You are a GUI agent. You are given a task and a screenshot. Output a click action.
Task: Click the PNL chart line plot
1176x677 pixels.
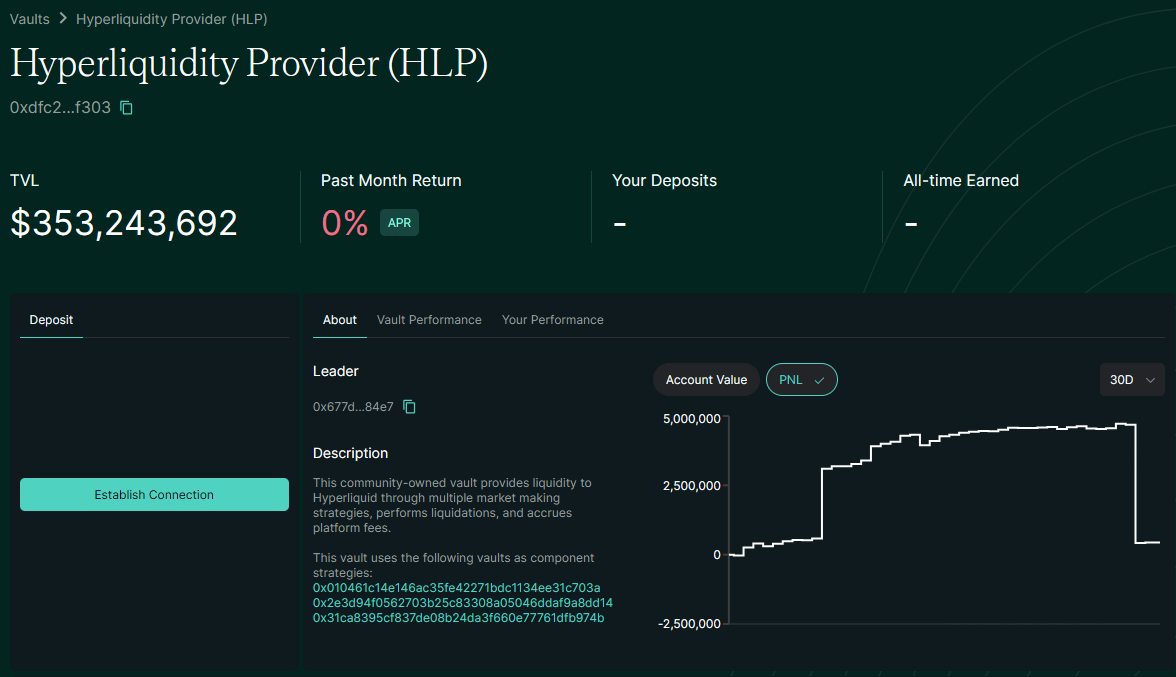pyautogui.click(x=944, y=491)
